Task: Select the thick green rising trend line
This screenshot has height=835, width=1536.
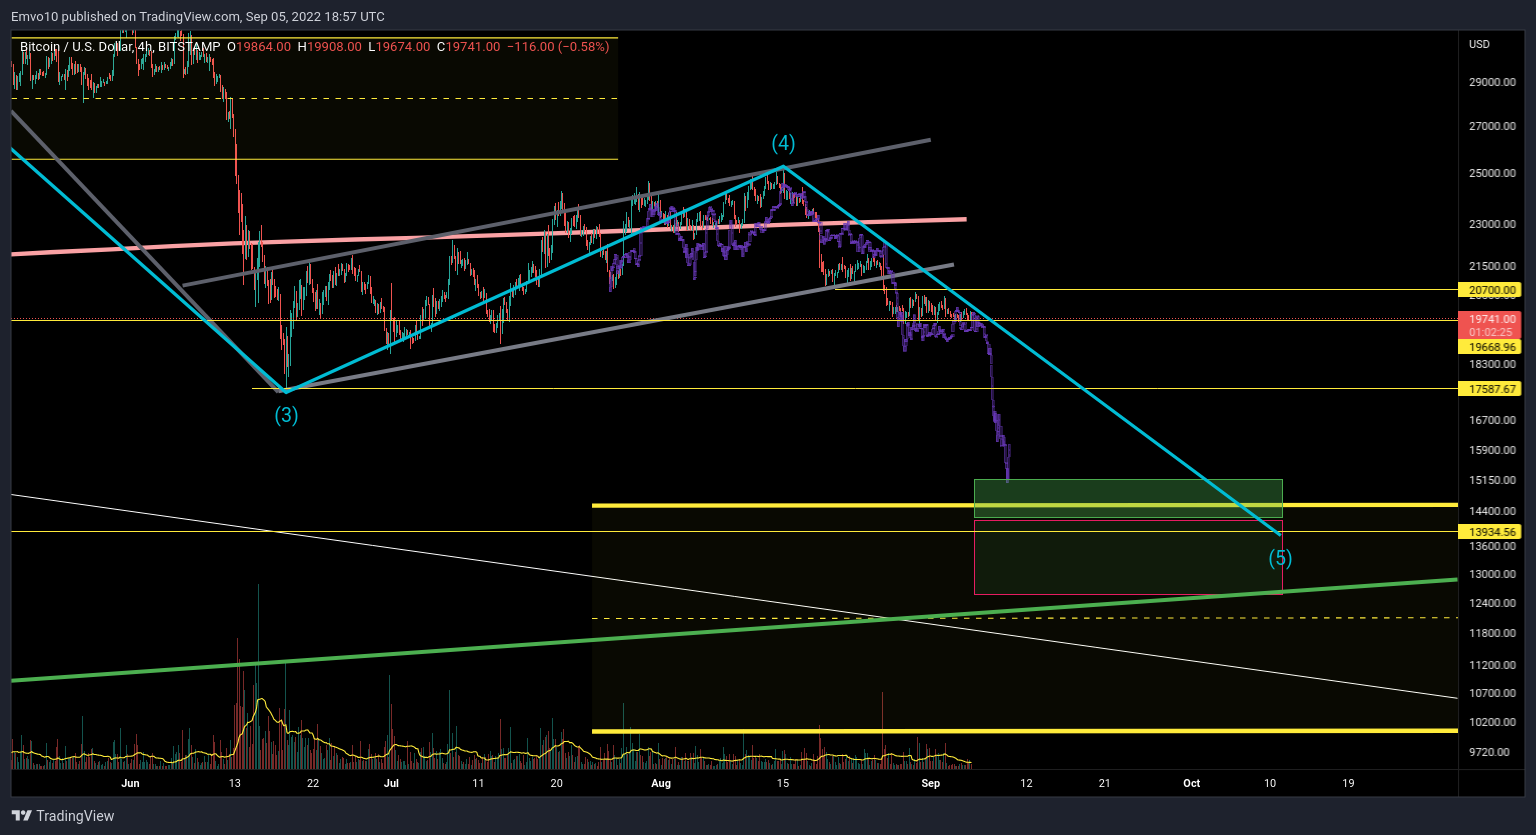Action: pos(733,629)
